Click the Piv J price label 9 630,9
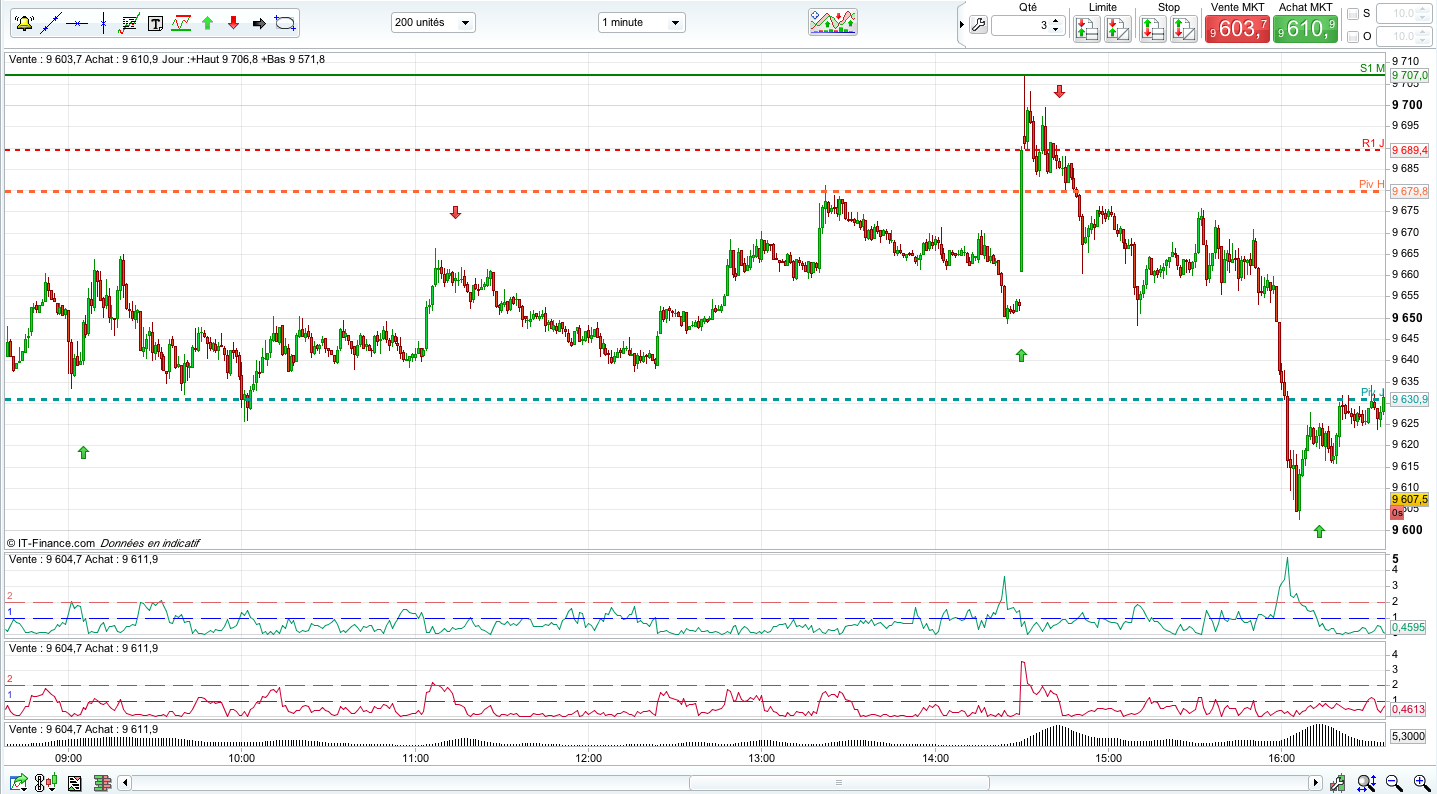This screenshot has height=794, width=1437. point(1410,399)
